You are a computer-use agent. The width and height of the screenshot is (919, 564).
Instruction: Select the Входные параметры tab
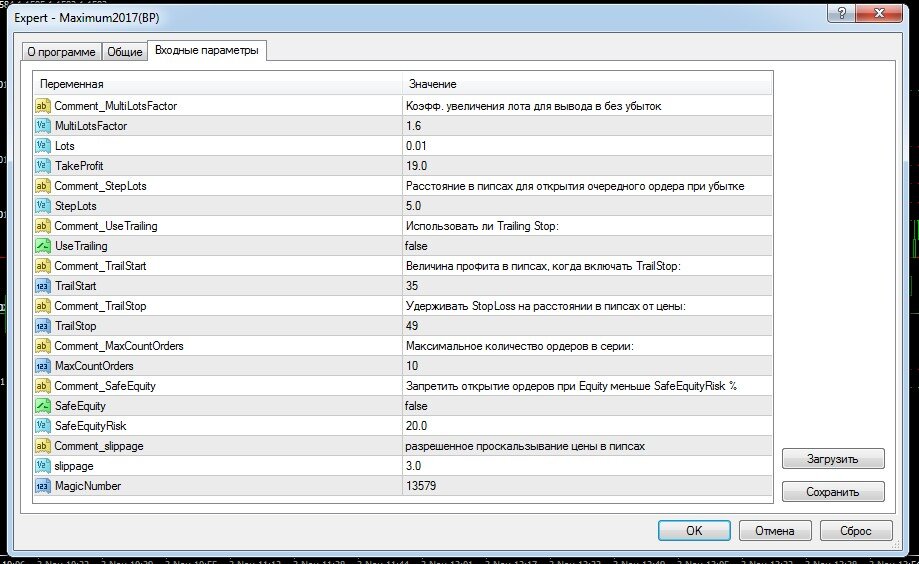tap(207, 50)
